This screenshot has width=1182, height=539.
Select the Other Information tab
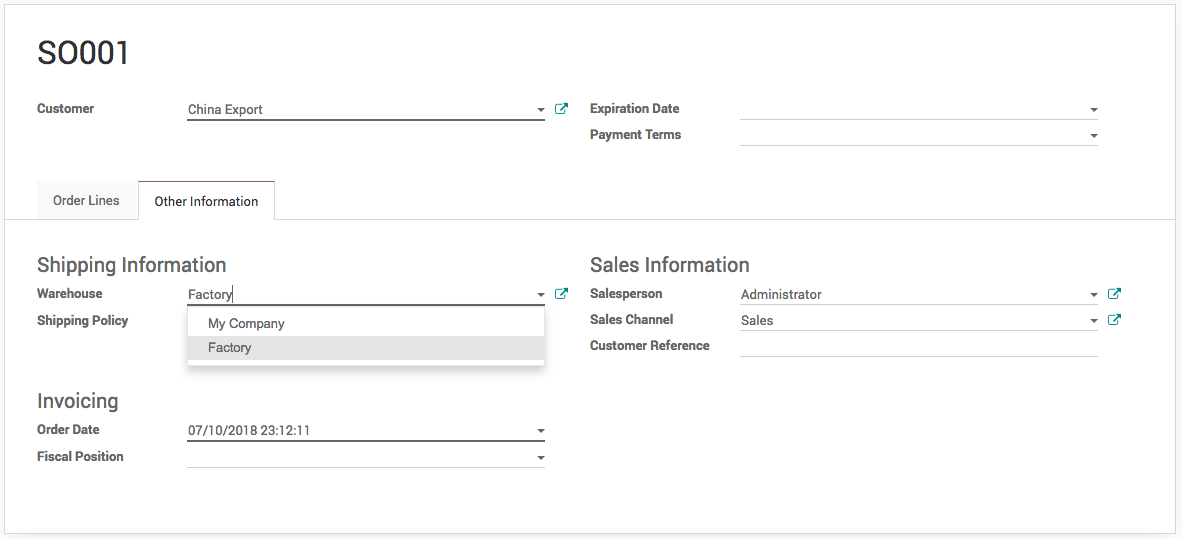pyautogui.click(x=206, y=201)
